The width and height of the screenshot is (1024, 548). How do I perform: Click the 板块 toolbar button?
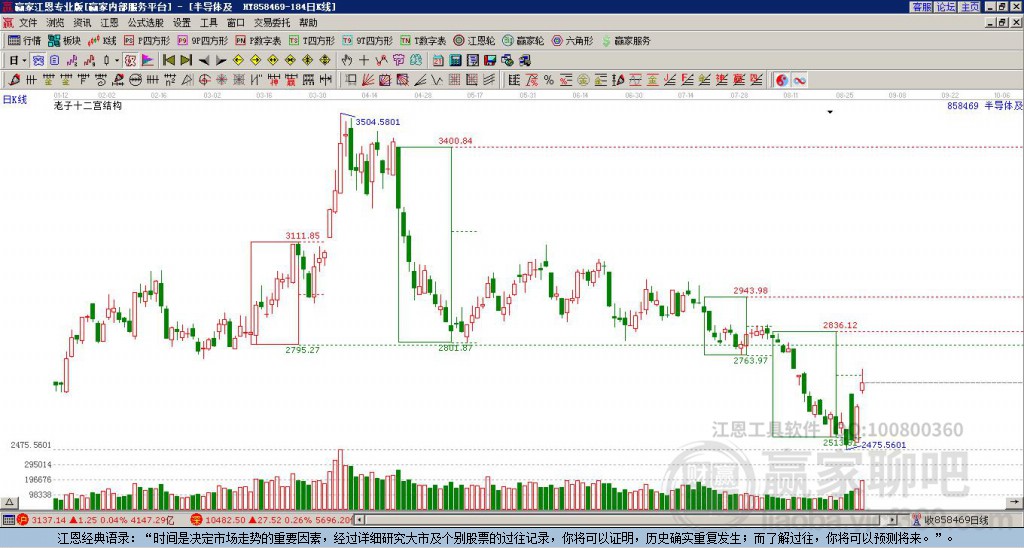(64, 40)
